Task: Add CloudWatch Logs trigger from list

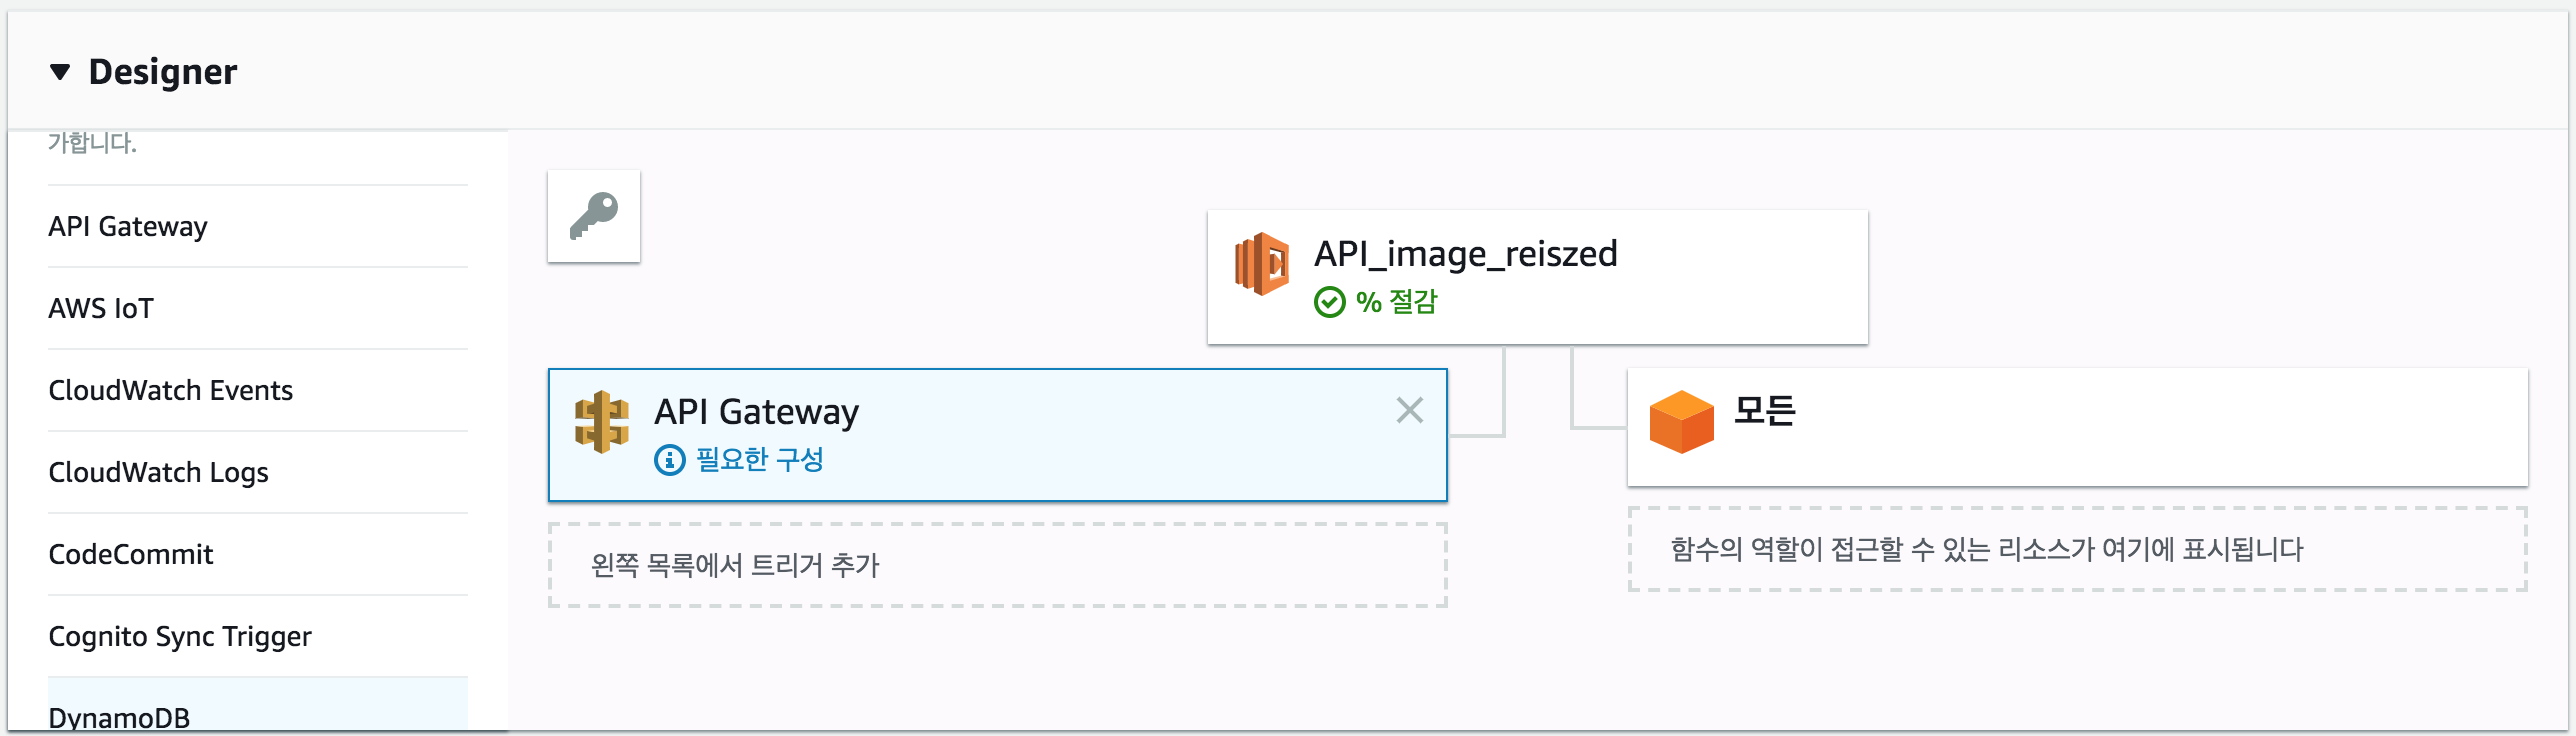Action: pos(258,472)
